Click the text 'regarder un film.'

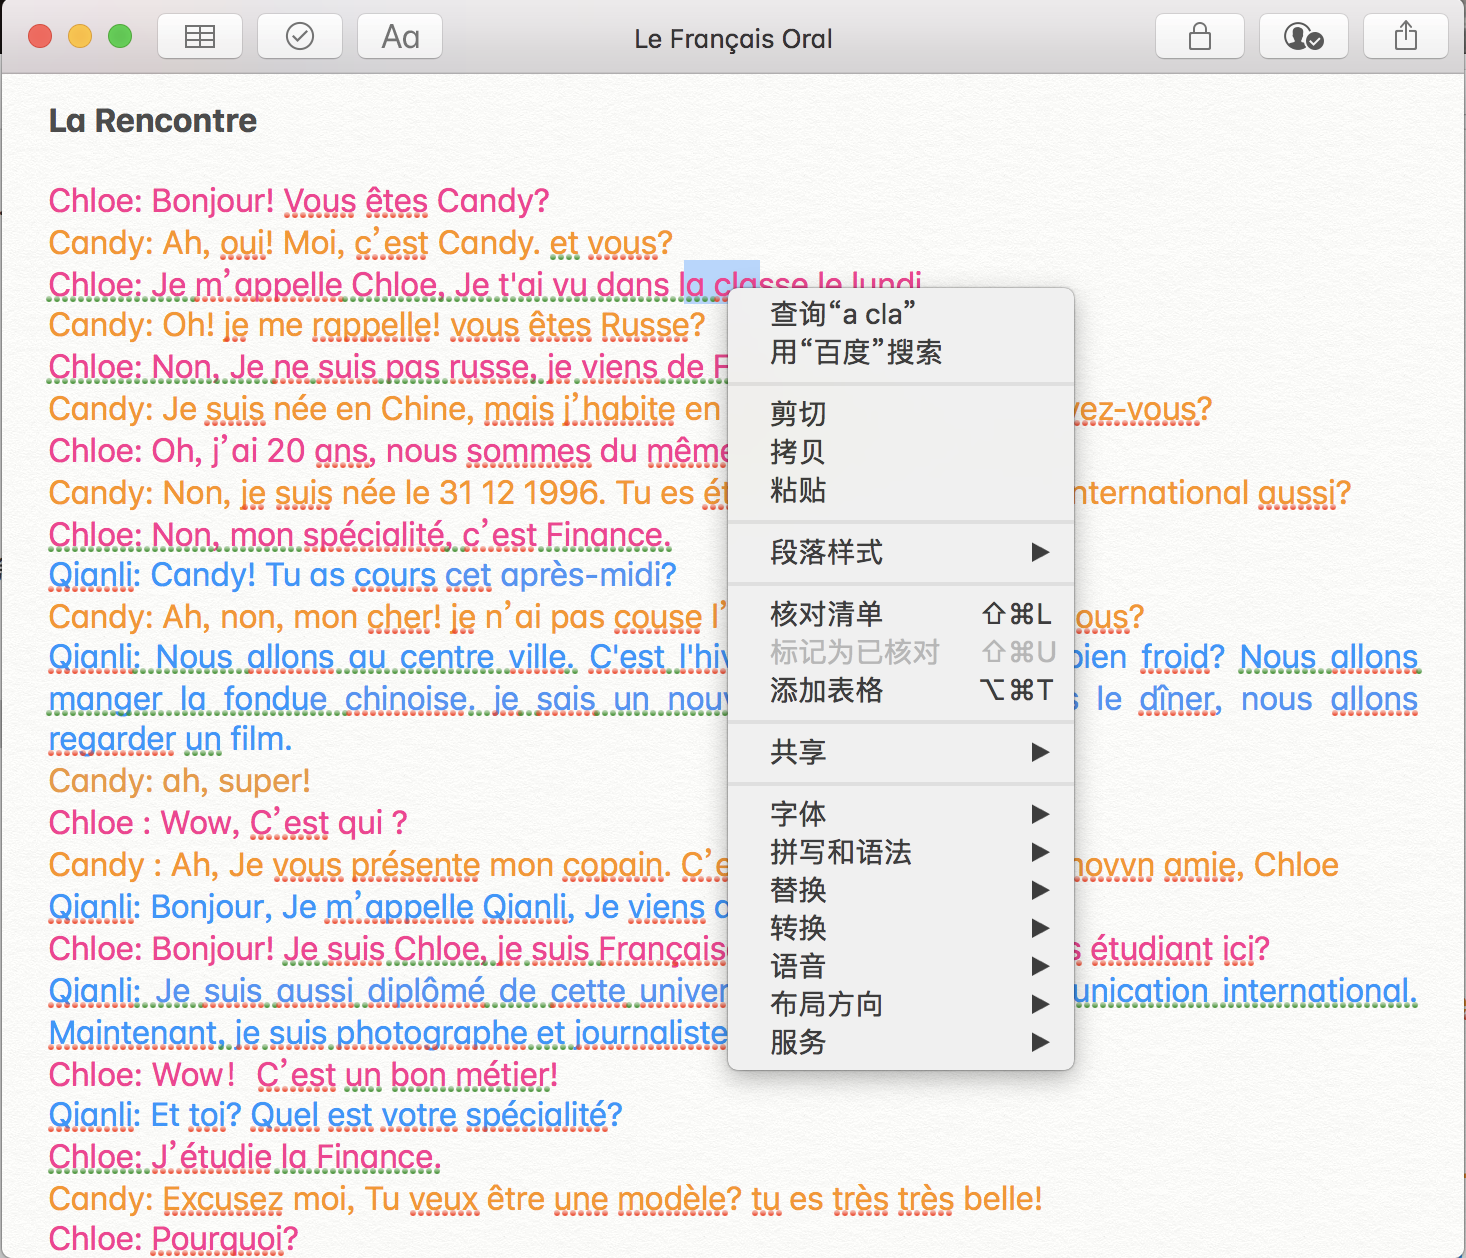click(171, 739)
